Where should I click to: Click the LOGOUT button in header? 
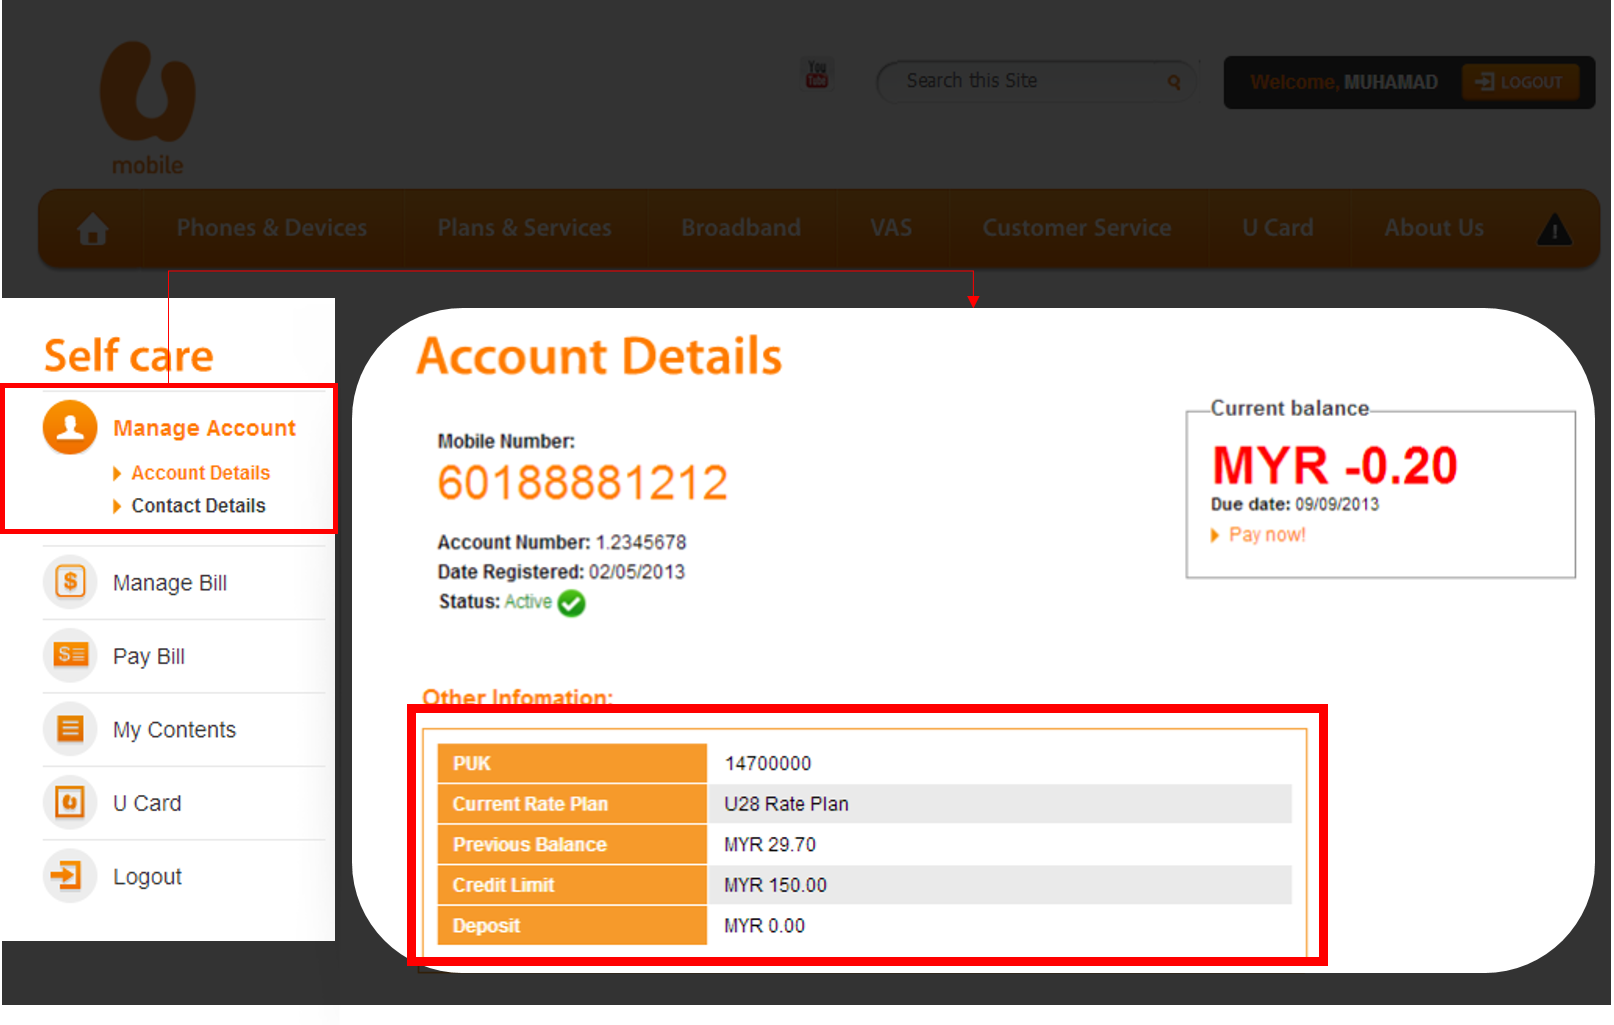tap(1520, 82)
